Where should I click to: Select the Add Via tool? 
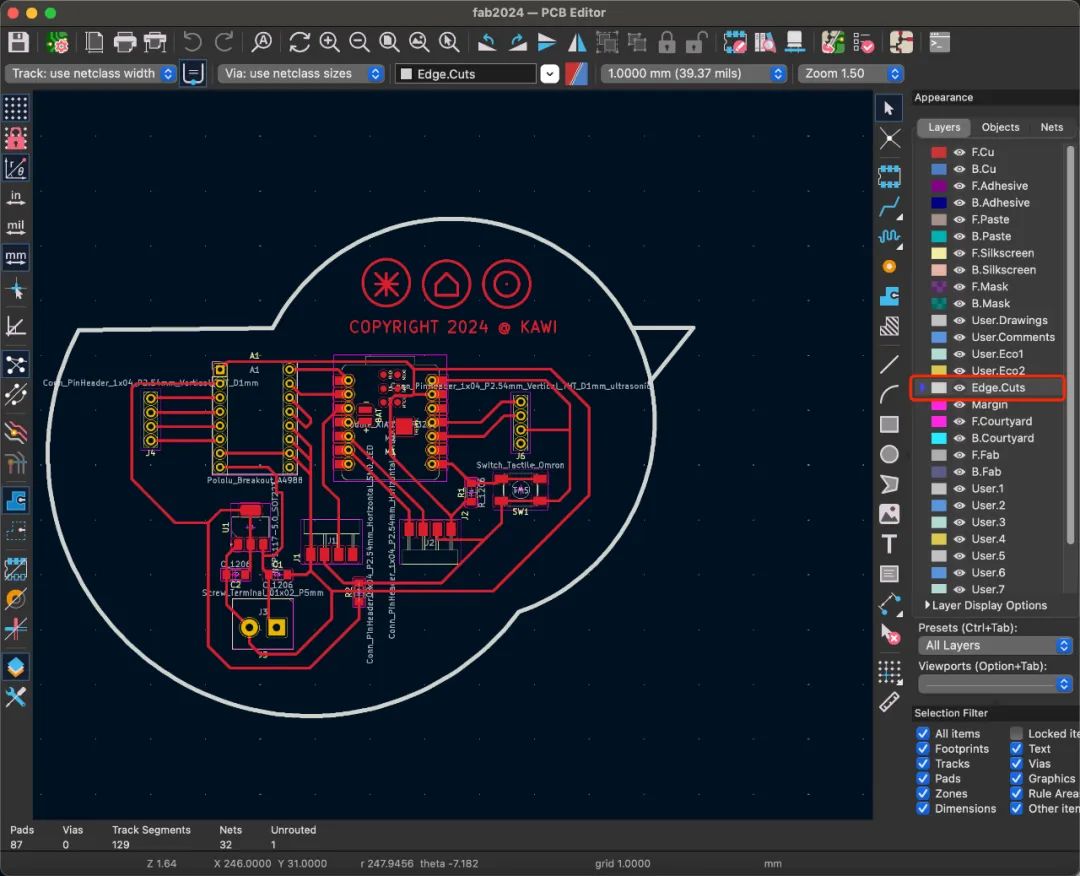[889, 267]
